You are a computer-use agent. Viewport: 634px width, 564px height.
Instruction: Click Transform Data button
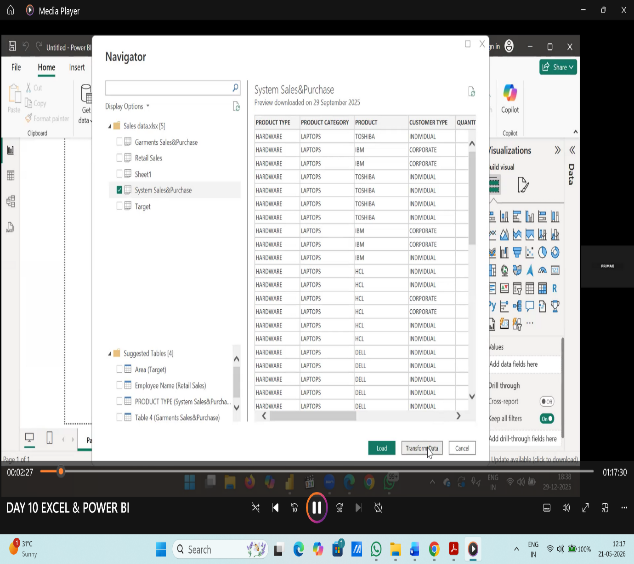[422, 448]
